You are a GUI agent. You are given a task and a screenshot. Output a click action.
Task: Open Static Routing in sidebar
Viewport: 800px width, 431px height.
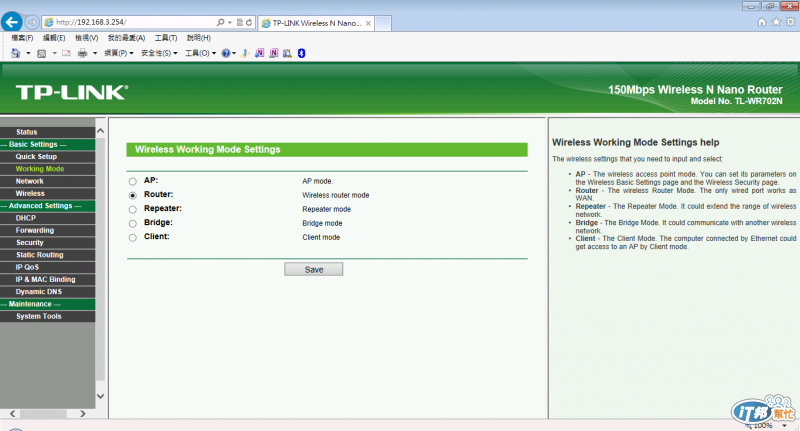[x=47, y=255]
